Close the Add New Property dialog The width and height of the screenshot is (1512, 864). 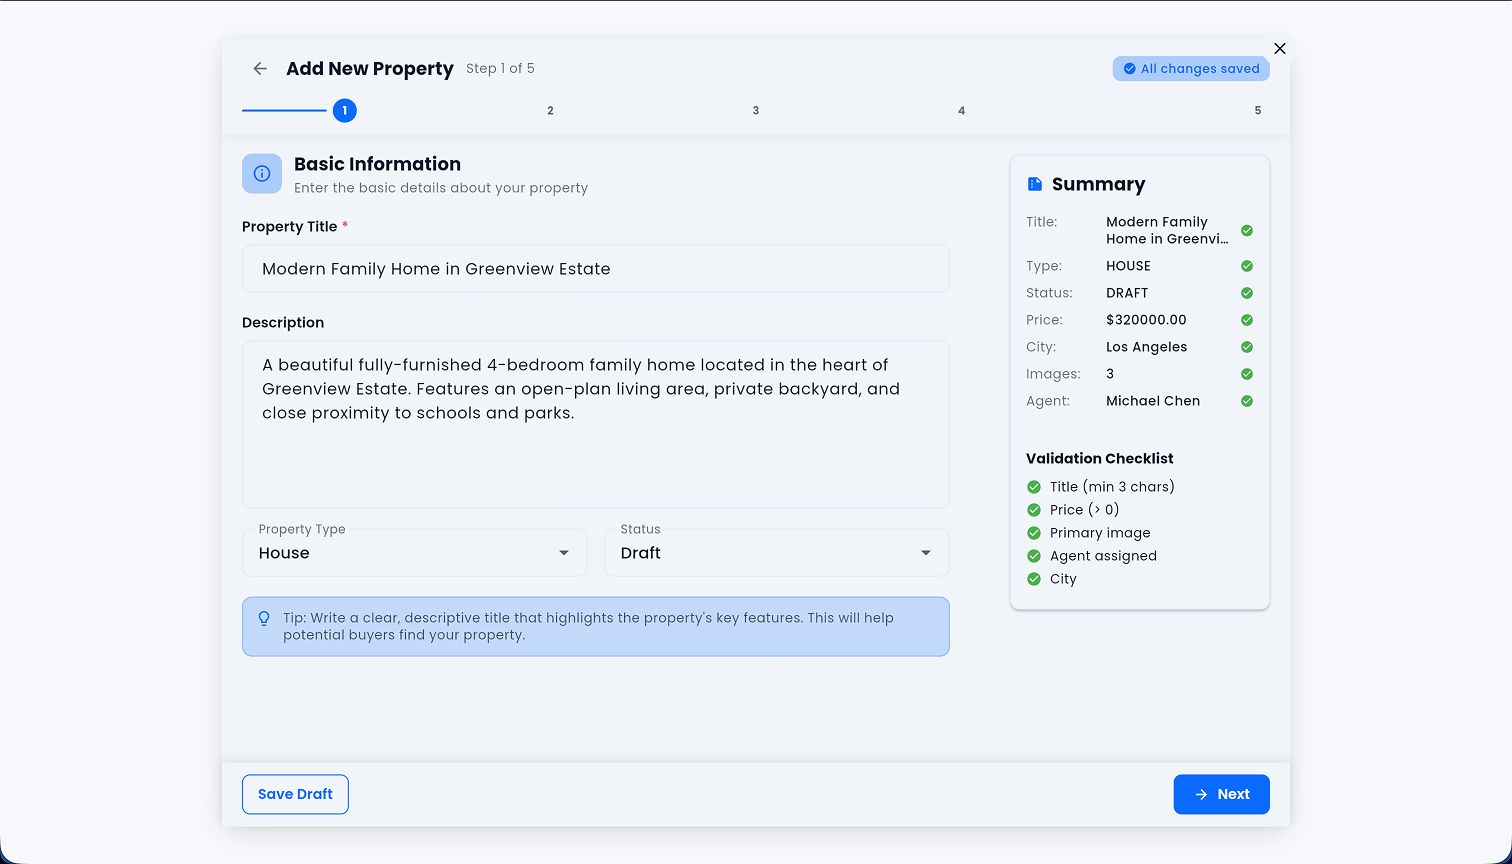click(x=1280, y=49)
